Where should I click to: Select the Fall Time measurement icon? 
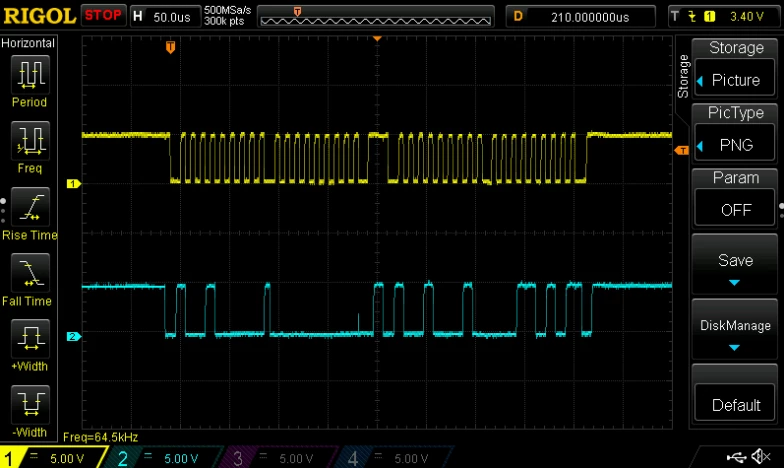[30, 273]
